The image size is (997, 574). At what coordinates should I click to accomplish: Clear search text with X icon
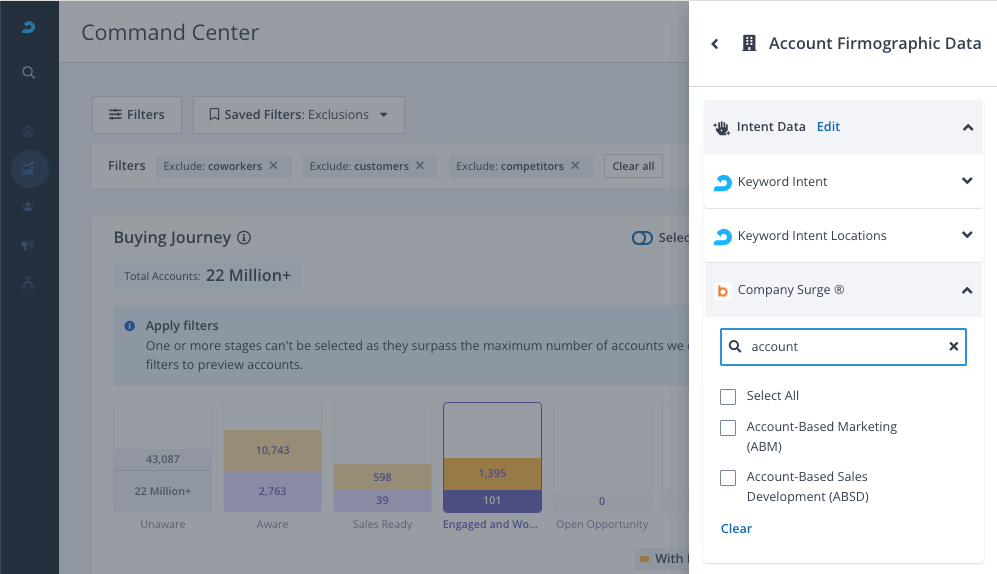[953, 347]
